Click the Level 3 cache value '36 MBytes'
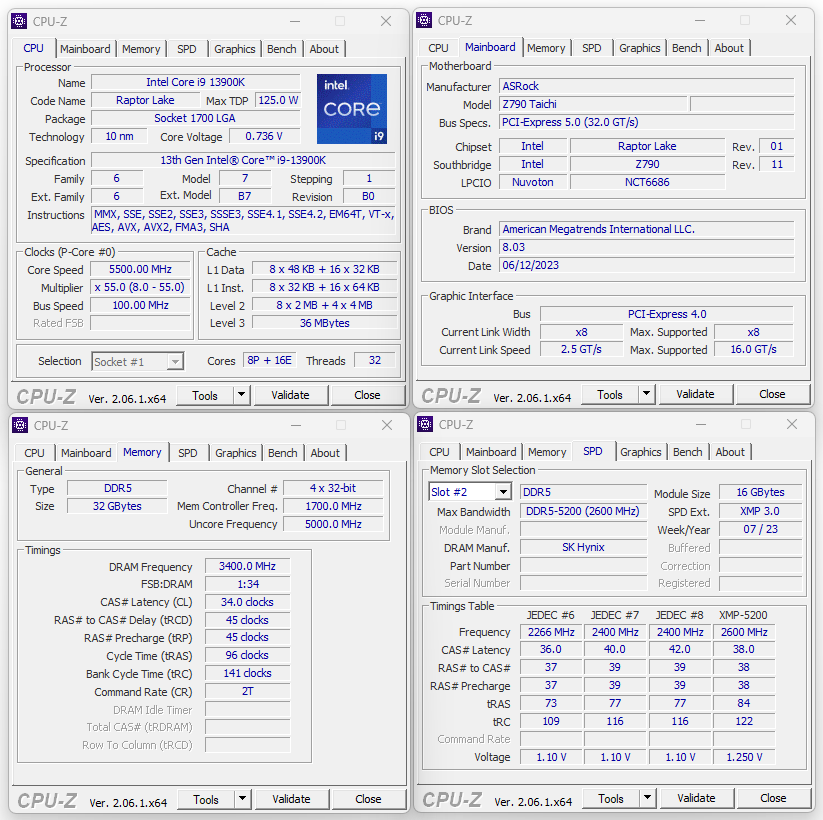The image size is (823, 820). [324, 323]
